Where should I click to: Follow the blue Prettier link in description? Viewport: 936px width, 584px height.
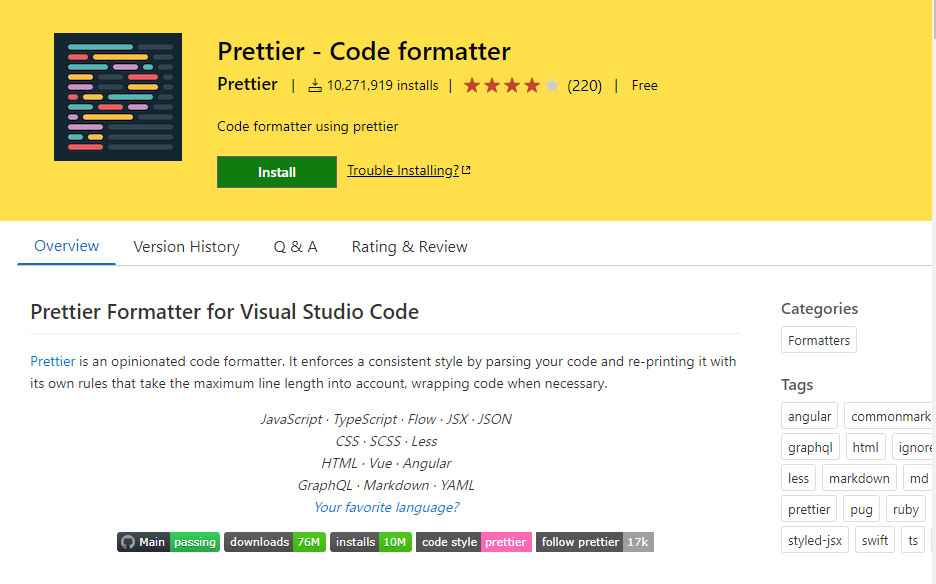pos(53,361)
